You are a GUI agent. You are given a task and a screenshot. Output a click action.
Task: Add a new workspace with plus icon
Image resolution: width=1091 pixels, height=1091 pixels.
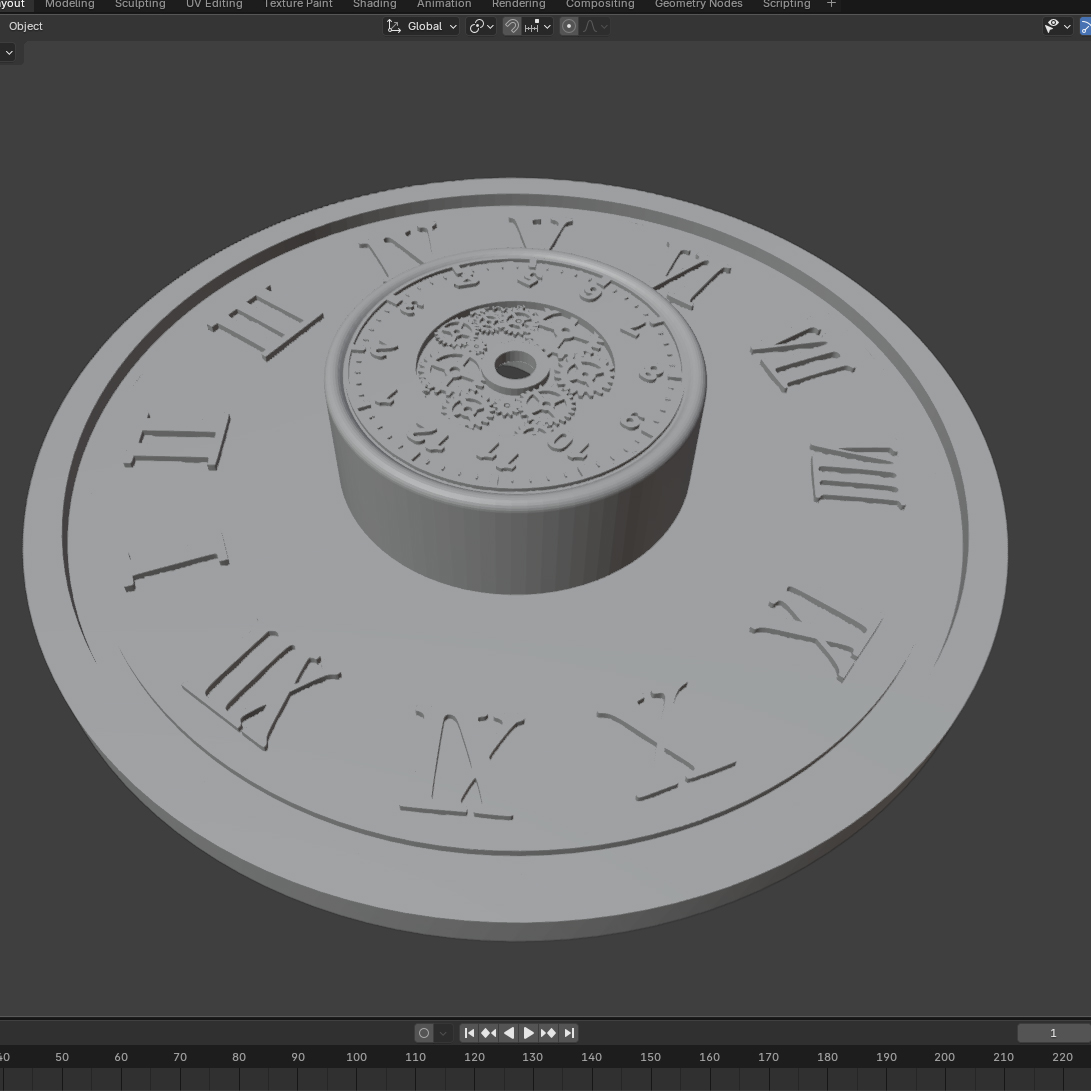[x=831, y=4]
